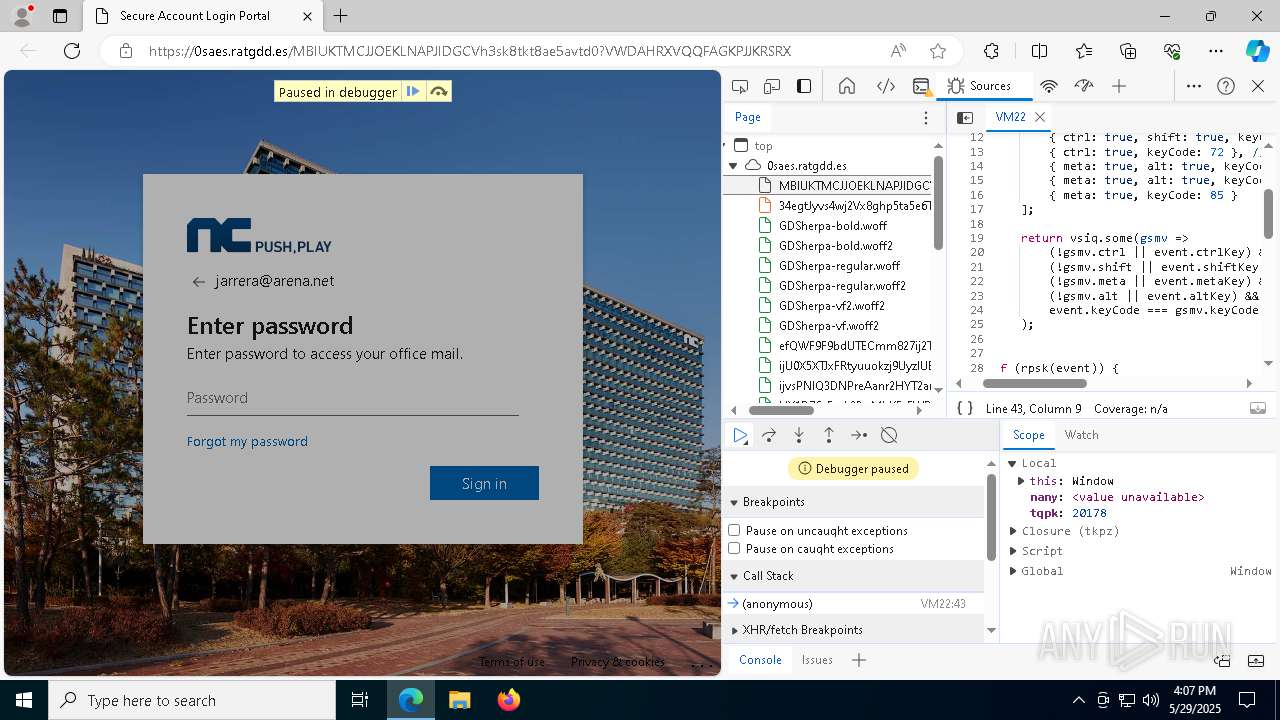The height and width of the screenshot is (720, 1280).
Task: Click pretty print braces icon
Action: [x=965, y=408]
